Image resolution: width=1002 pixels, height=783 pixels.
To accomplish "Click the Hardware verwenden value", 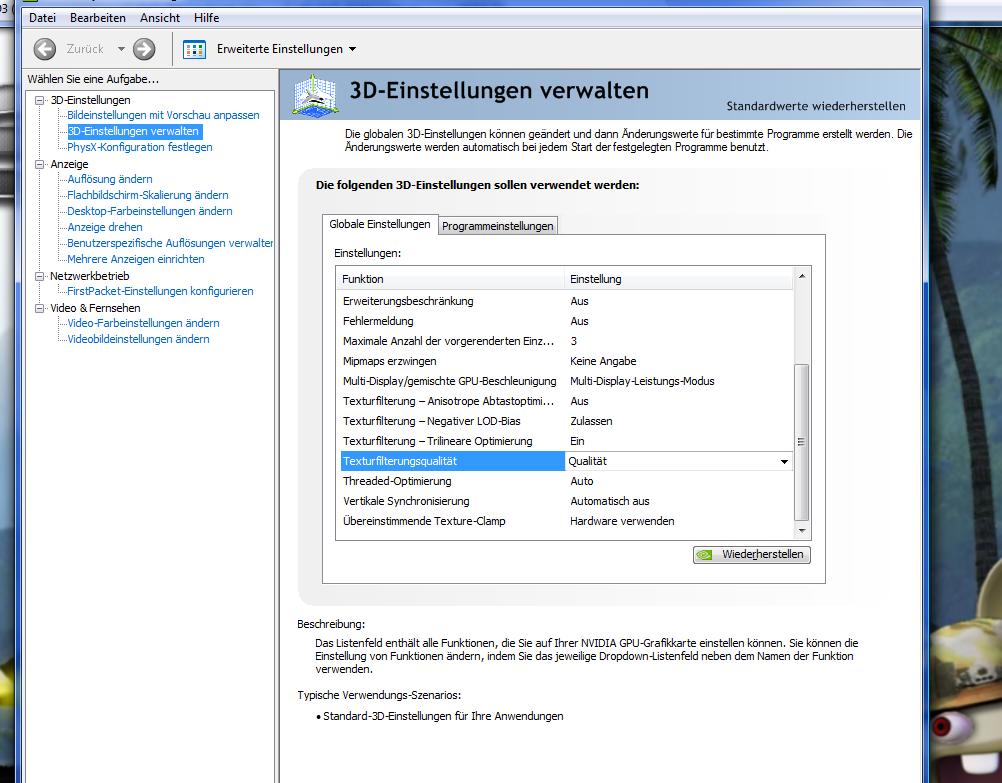I will [622, 522].
